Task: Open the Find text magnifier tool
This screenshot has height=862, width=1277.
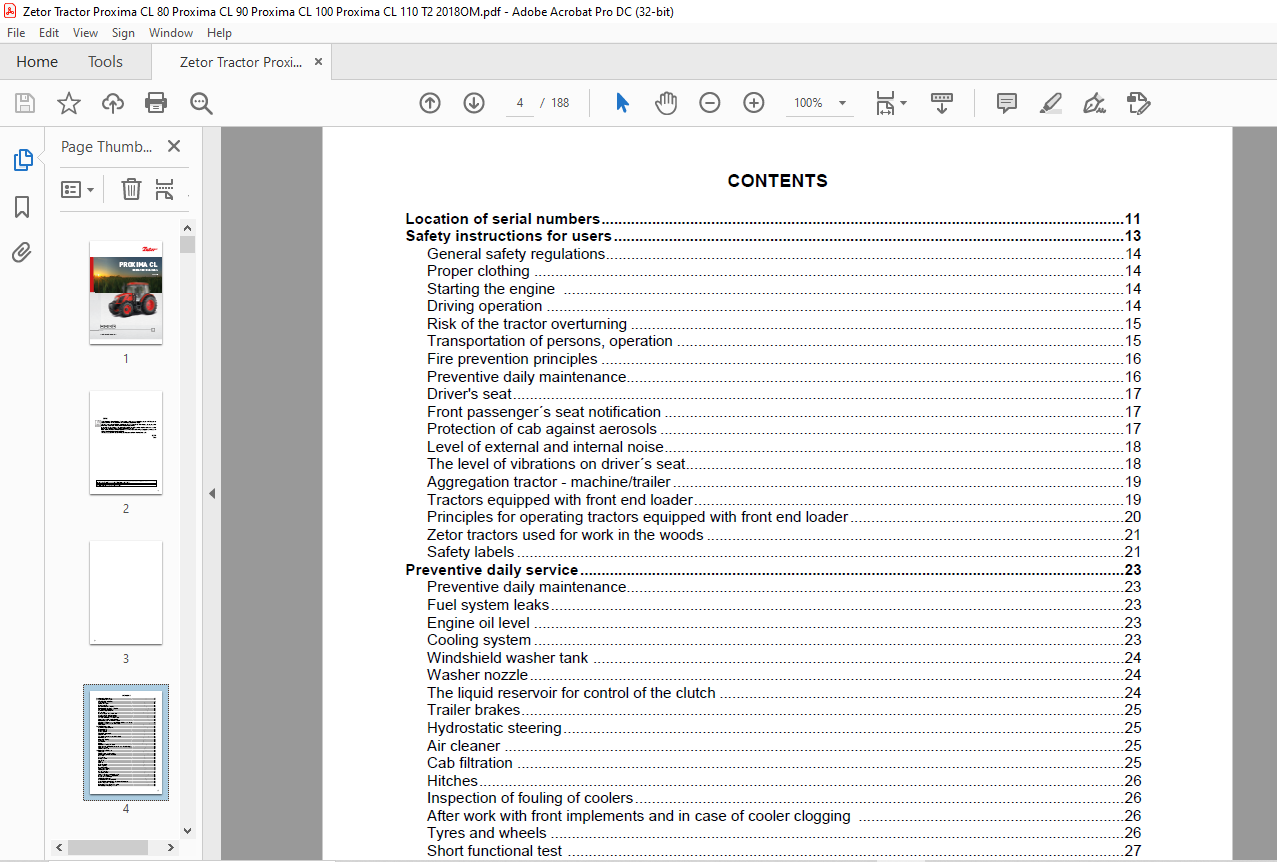Action: pos(201,103)
